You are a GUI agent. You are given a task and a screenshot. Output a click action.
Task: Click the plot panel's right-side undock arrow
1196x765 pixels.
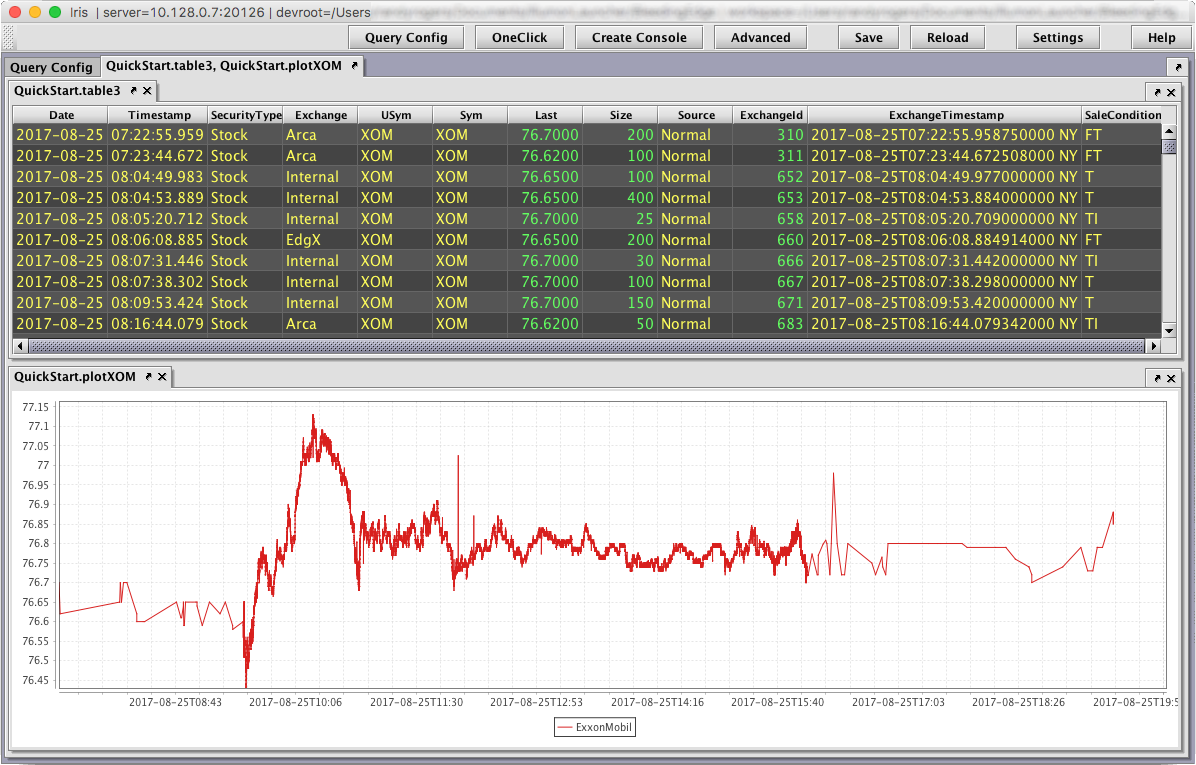1158,378
